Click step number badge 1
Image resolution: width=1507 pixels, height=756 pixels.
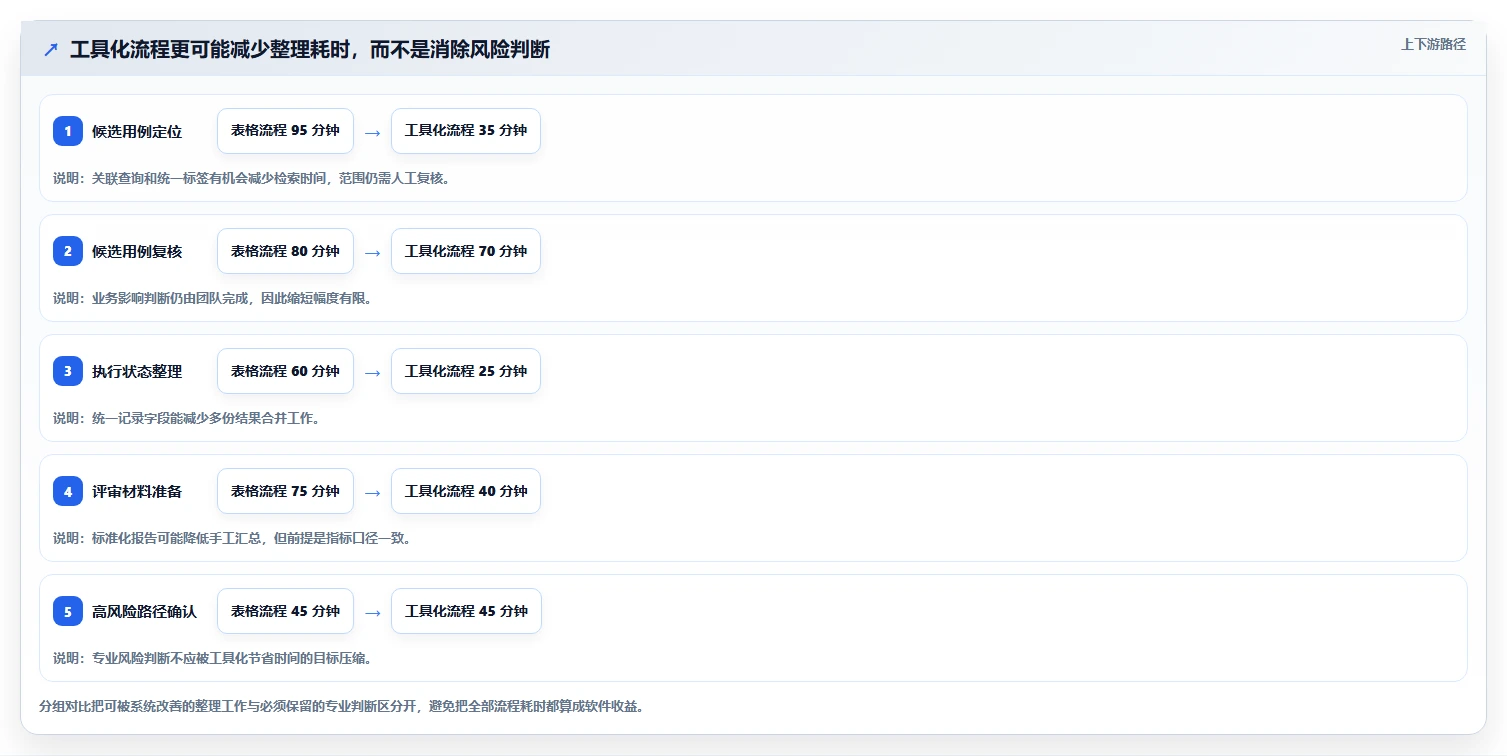pos(68,131)
